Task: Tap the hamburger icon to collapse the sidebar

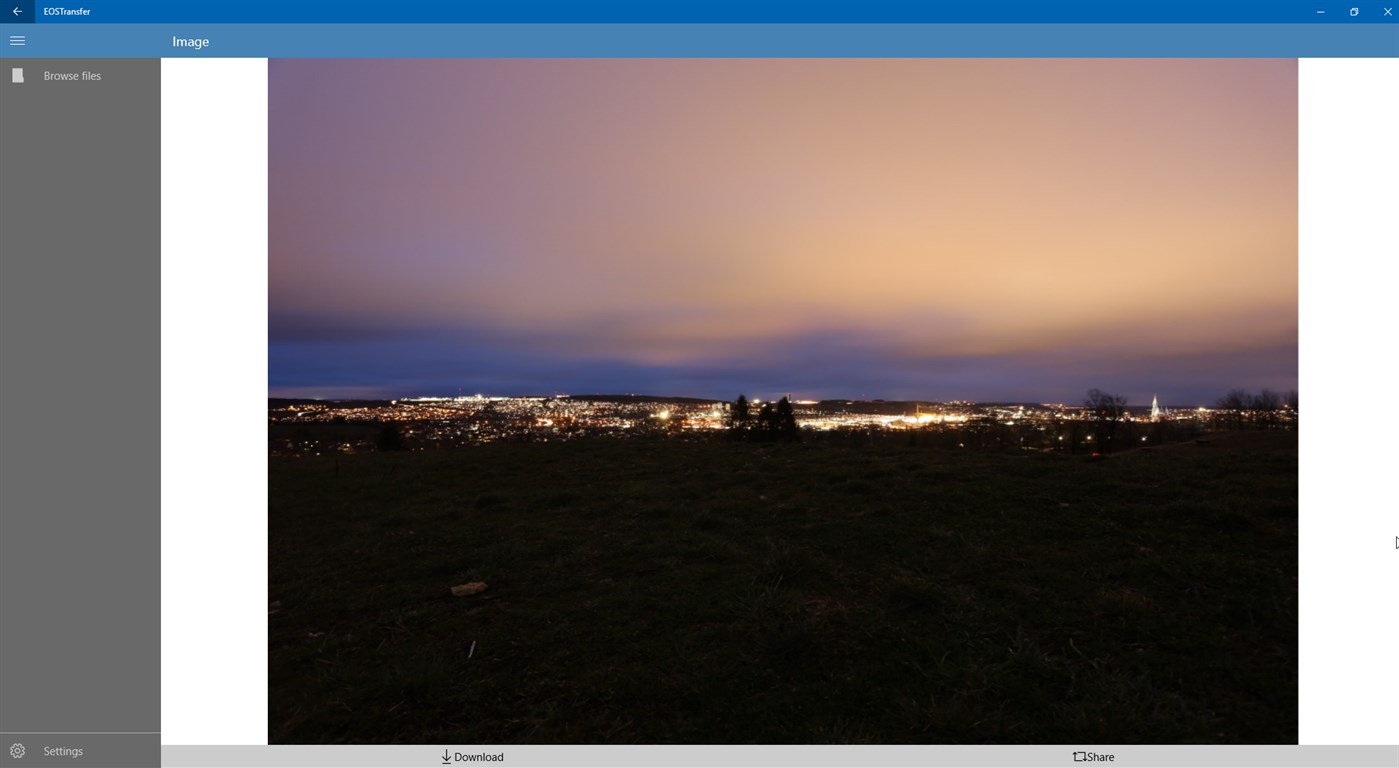Action: [x=17, y=40]
